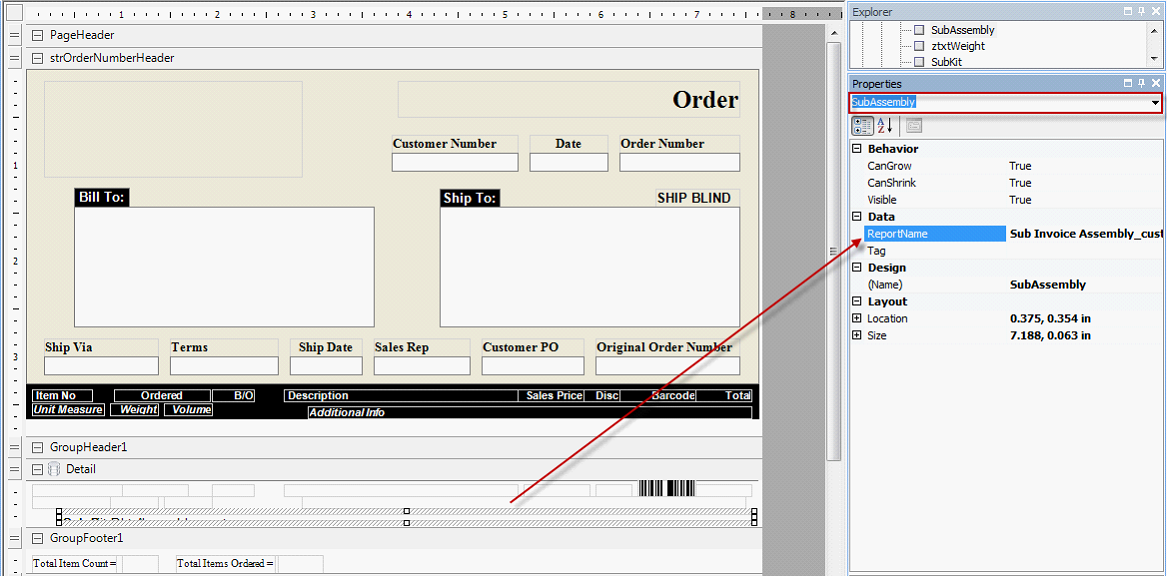Collapse the strOrderNumberHeader section
This screenshot has width=1168, height=577.
(x=37, y=57)
